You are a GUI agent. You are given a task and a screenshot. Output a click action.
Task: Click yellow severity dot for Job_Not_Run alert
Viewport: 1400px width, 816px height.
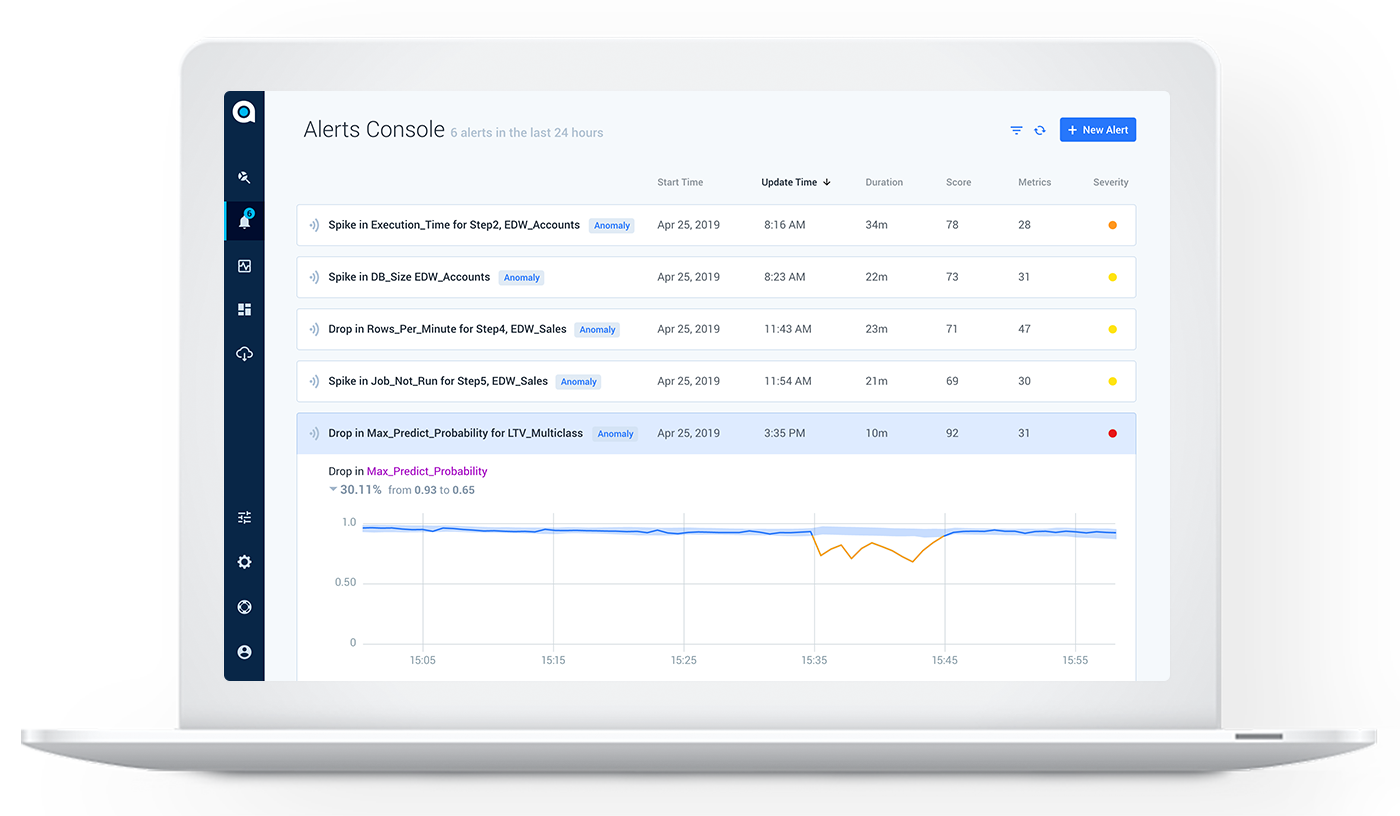[1112, 381]
